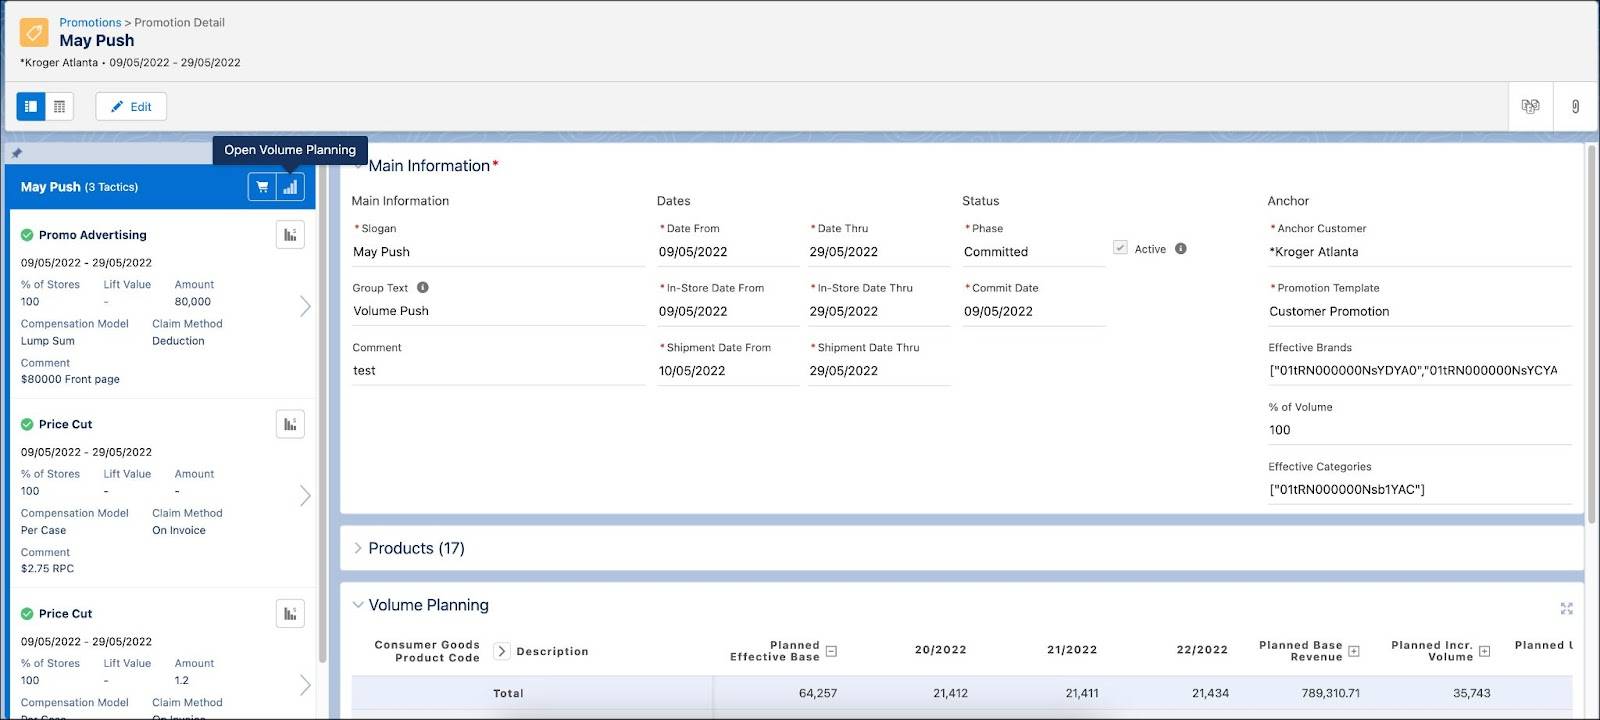Image resolution: width=1600 pixels, height=720 pixels.
Task: Click the Date From field 09/05/2022
Action: pyautogui.click(x=728, y=252)
